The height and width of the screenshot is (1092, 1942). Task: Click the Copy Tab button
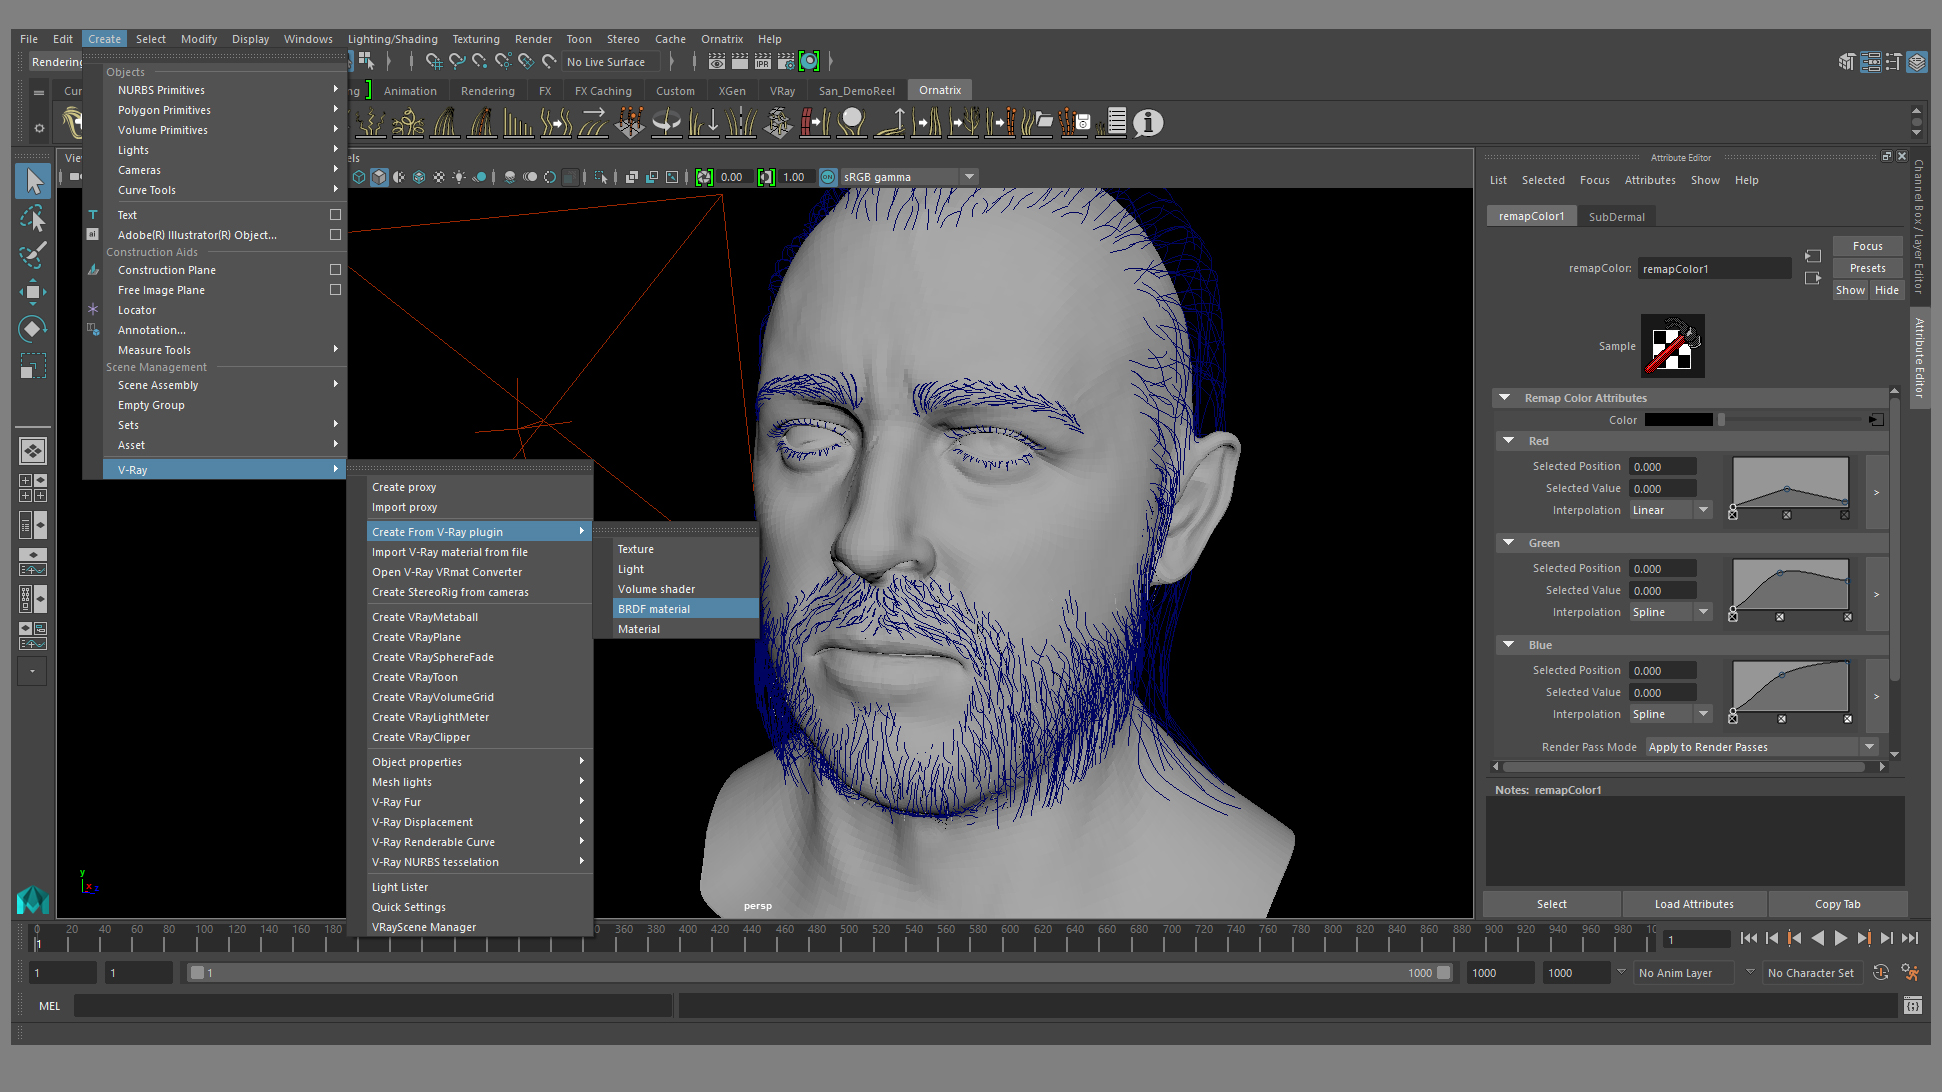point(1837,904)
